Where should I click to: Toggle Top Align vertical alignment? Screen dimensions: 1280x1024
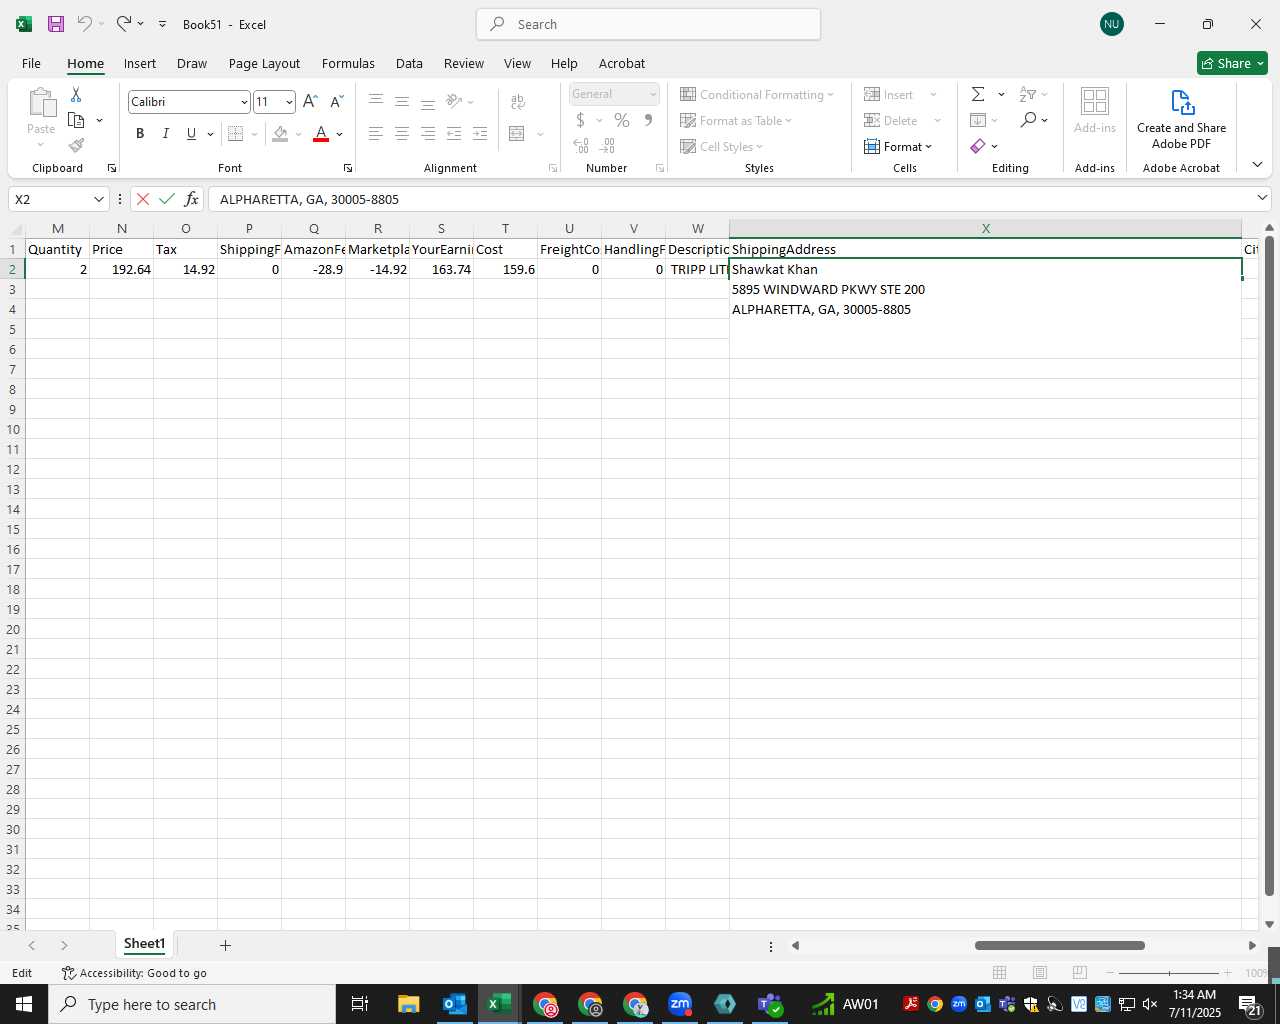[376, 101]
